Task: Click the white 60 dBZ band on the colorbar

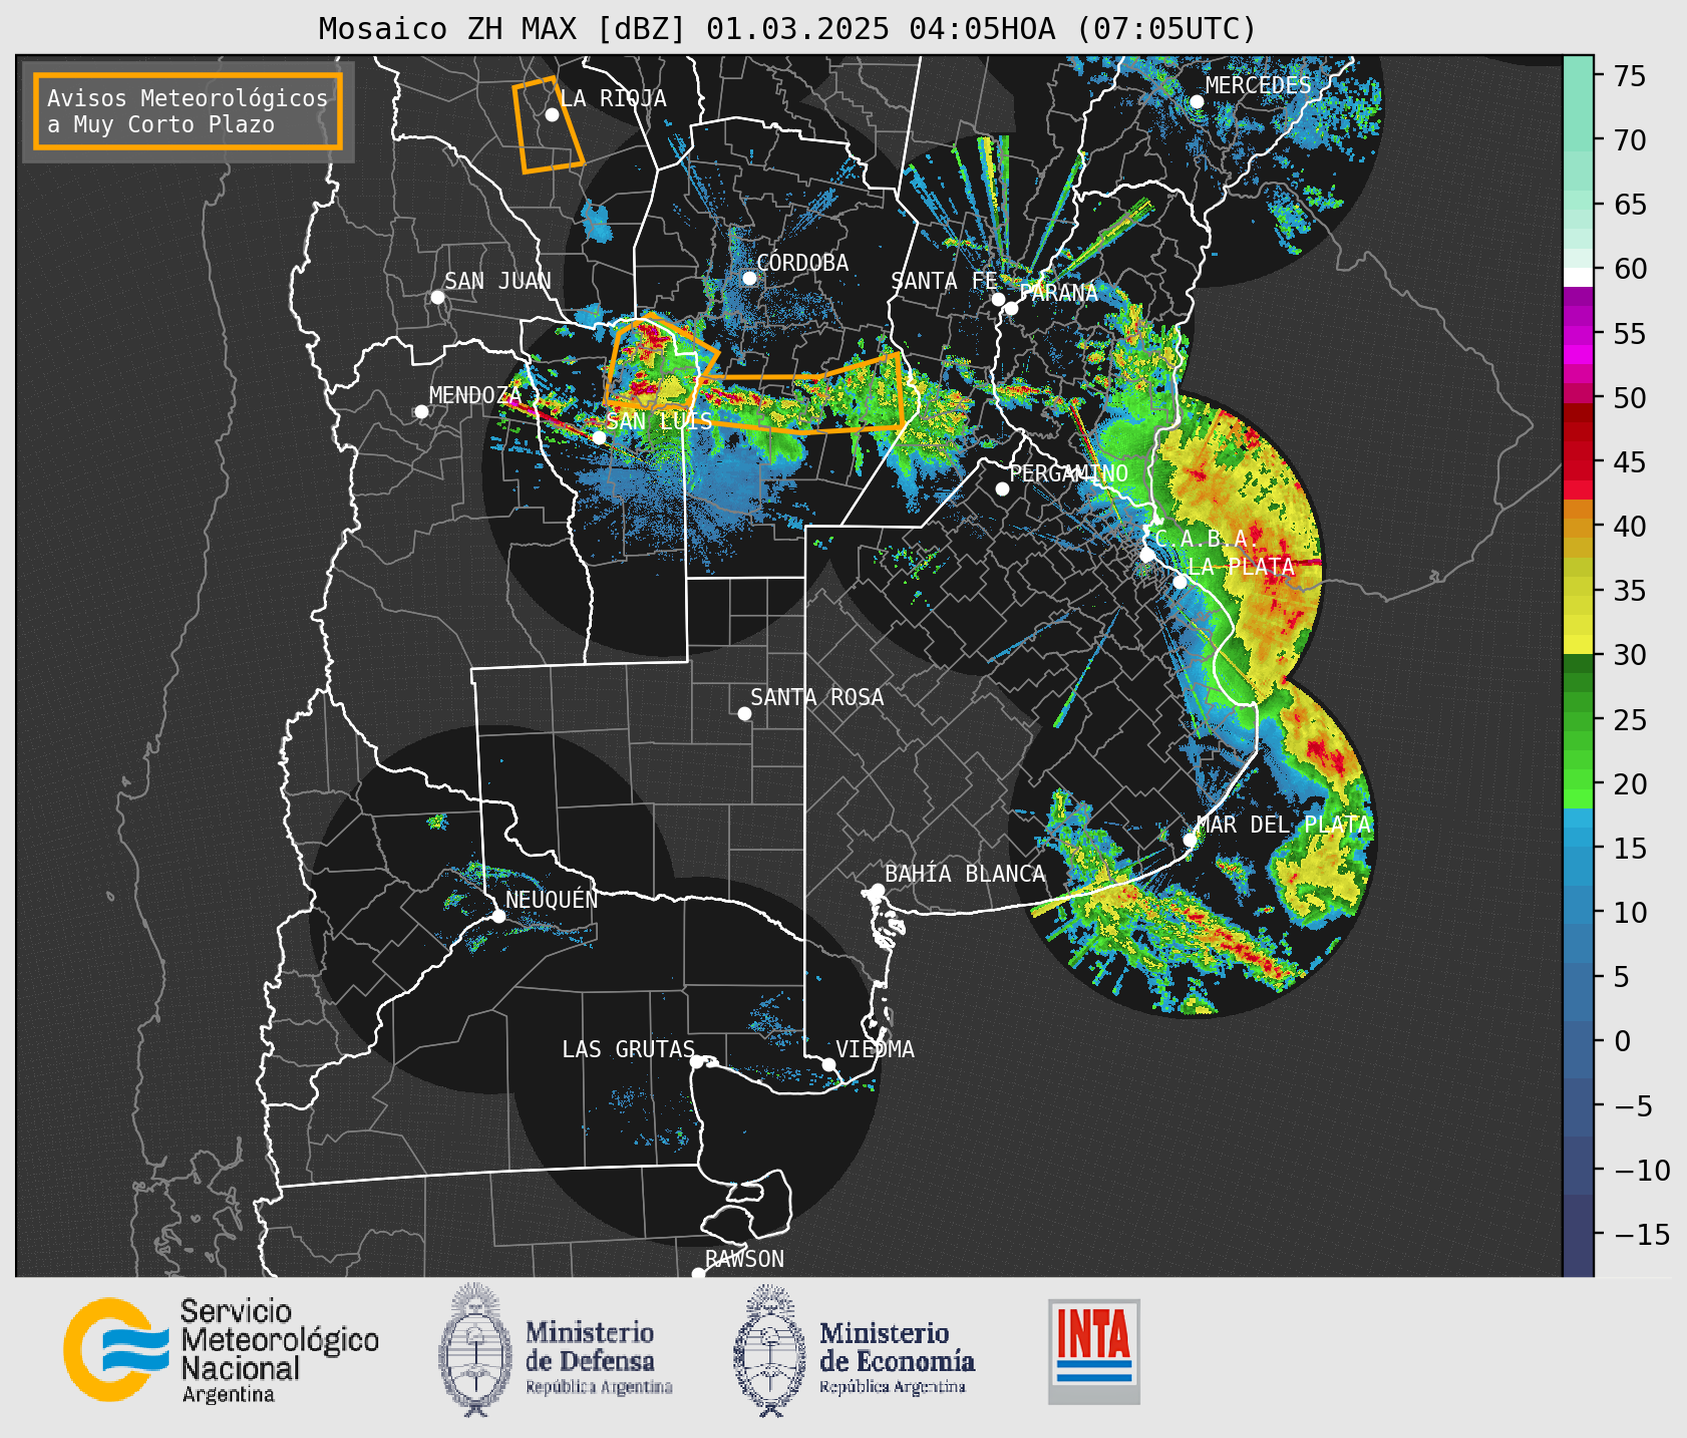Action: [1577, 277]
